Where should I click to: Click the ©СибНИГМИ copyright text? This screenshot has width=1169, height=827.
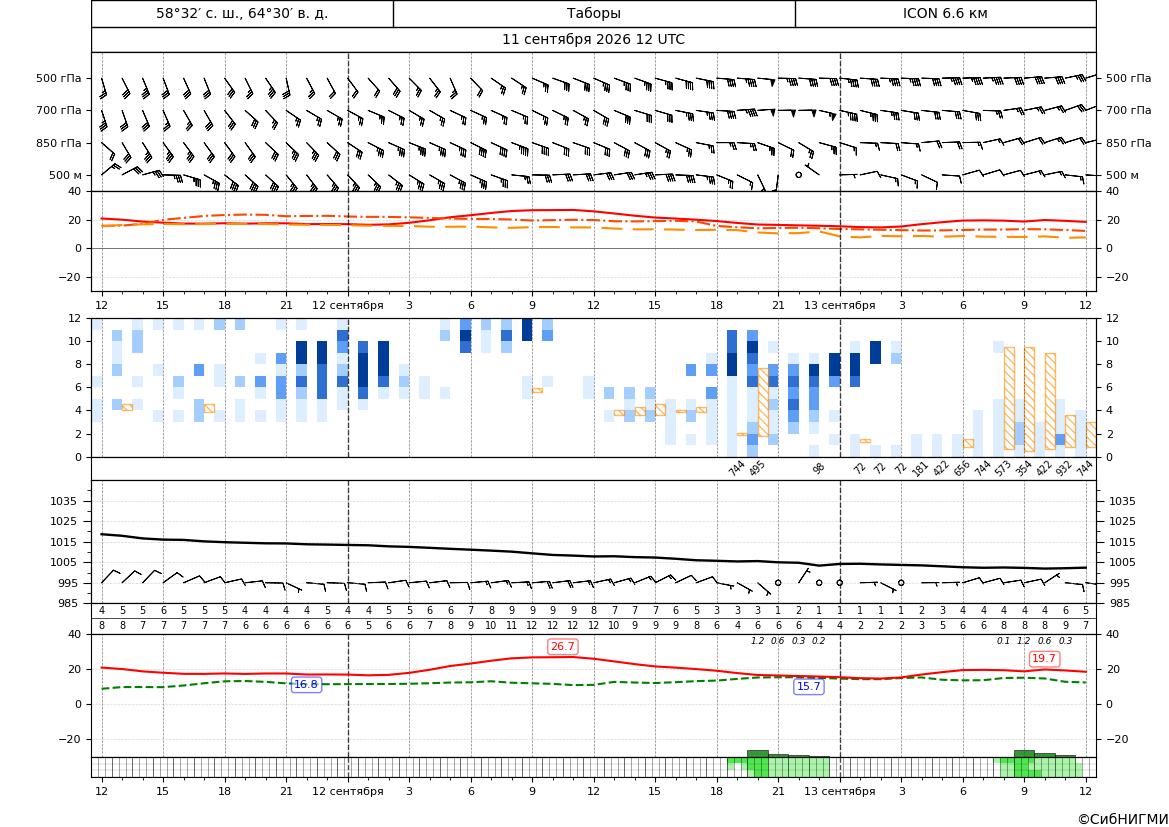pyautogui.click(x=1122, y=819)
